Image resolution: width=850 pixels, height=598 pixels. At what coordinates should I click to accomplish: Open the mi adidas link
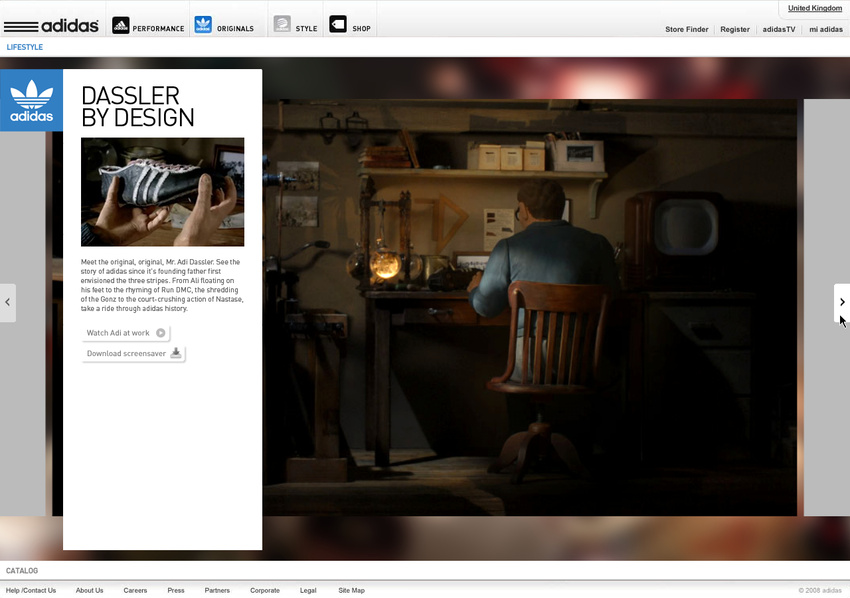point(826,29)
